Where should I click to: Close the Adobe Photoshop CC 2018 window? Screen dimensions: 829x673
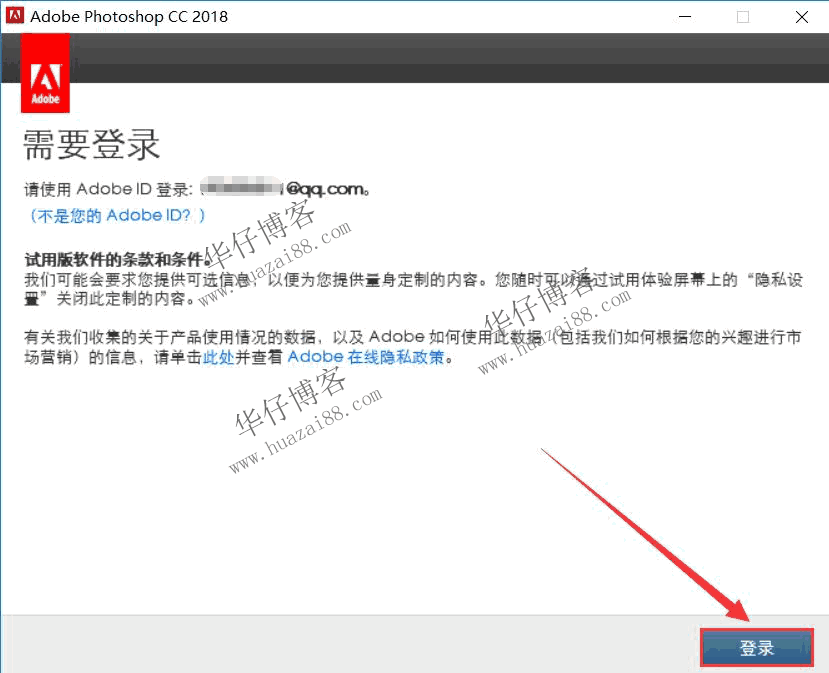(802, 17)
